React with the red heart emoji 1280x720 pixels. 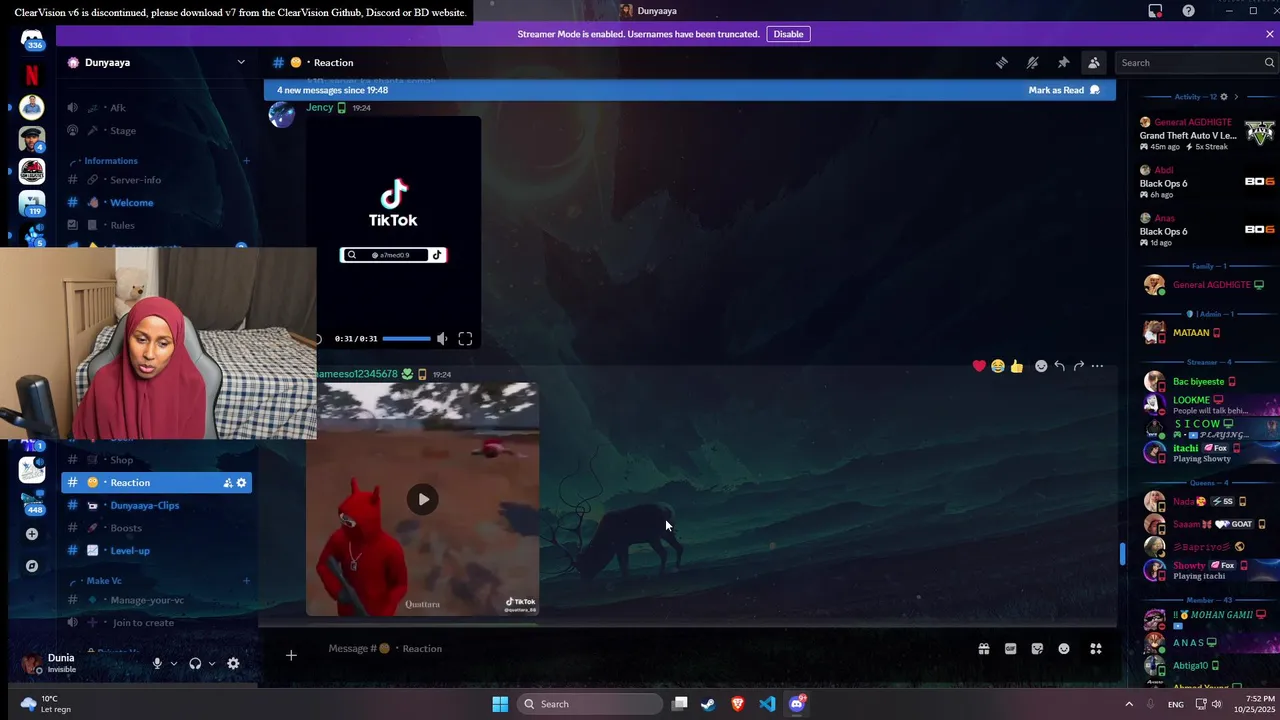click(x=979, y=366)
